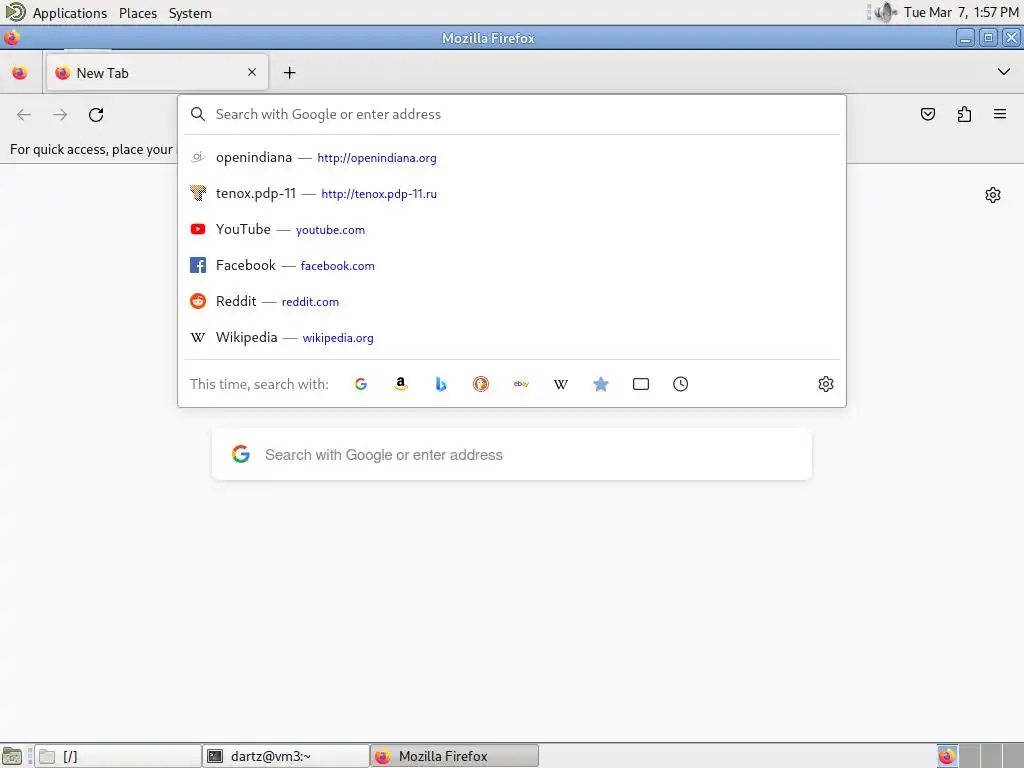Image resolution: width=1024 pixels, height=768 pixels.
Task: Open Firefox View pinned tab icon
Action: (20, 72)
